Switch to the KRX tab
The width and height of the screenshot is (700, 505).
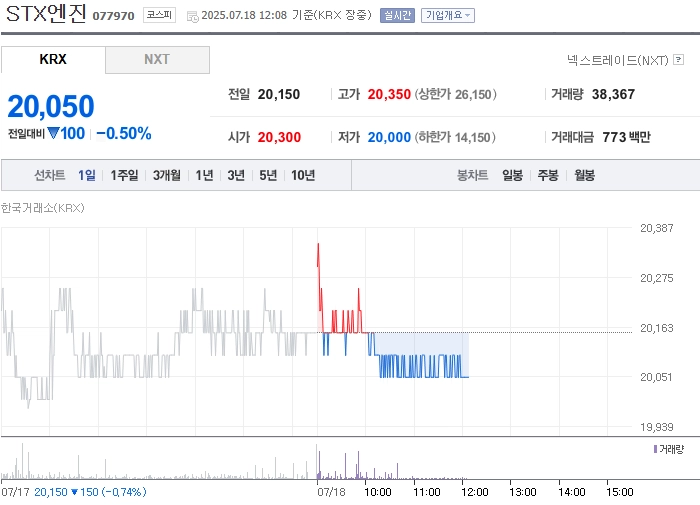tap(53, 59)
